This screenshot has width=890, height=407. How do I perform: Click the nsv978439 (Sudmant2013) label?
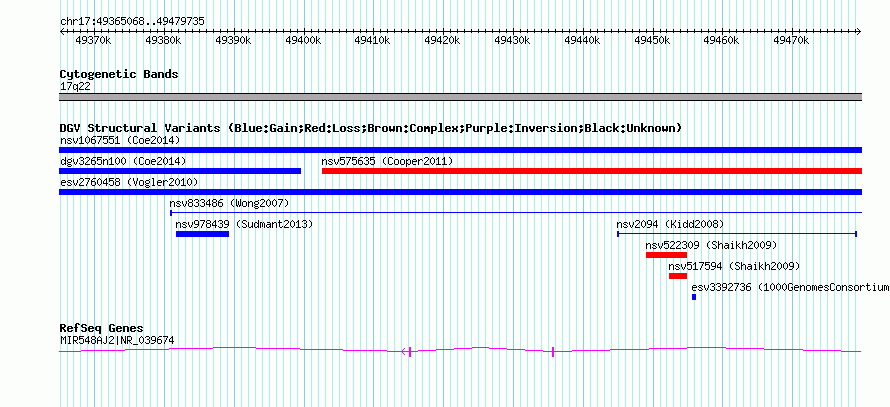point(244,224)
